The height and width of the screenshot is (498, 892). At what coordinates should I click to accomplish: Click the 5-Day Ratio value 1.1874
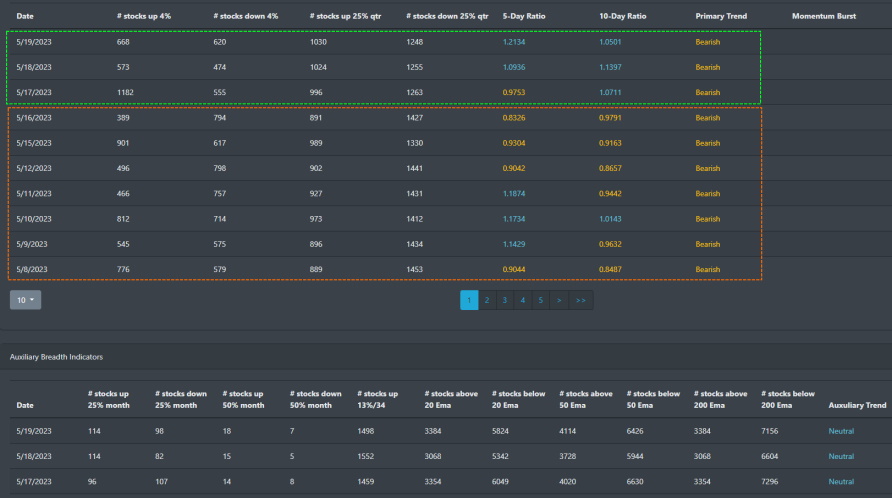[x=514, y=194]
